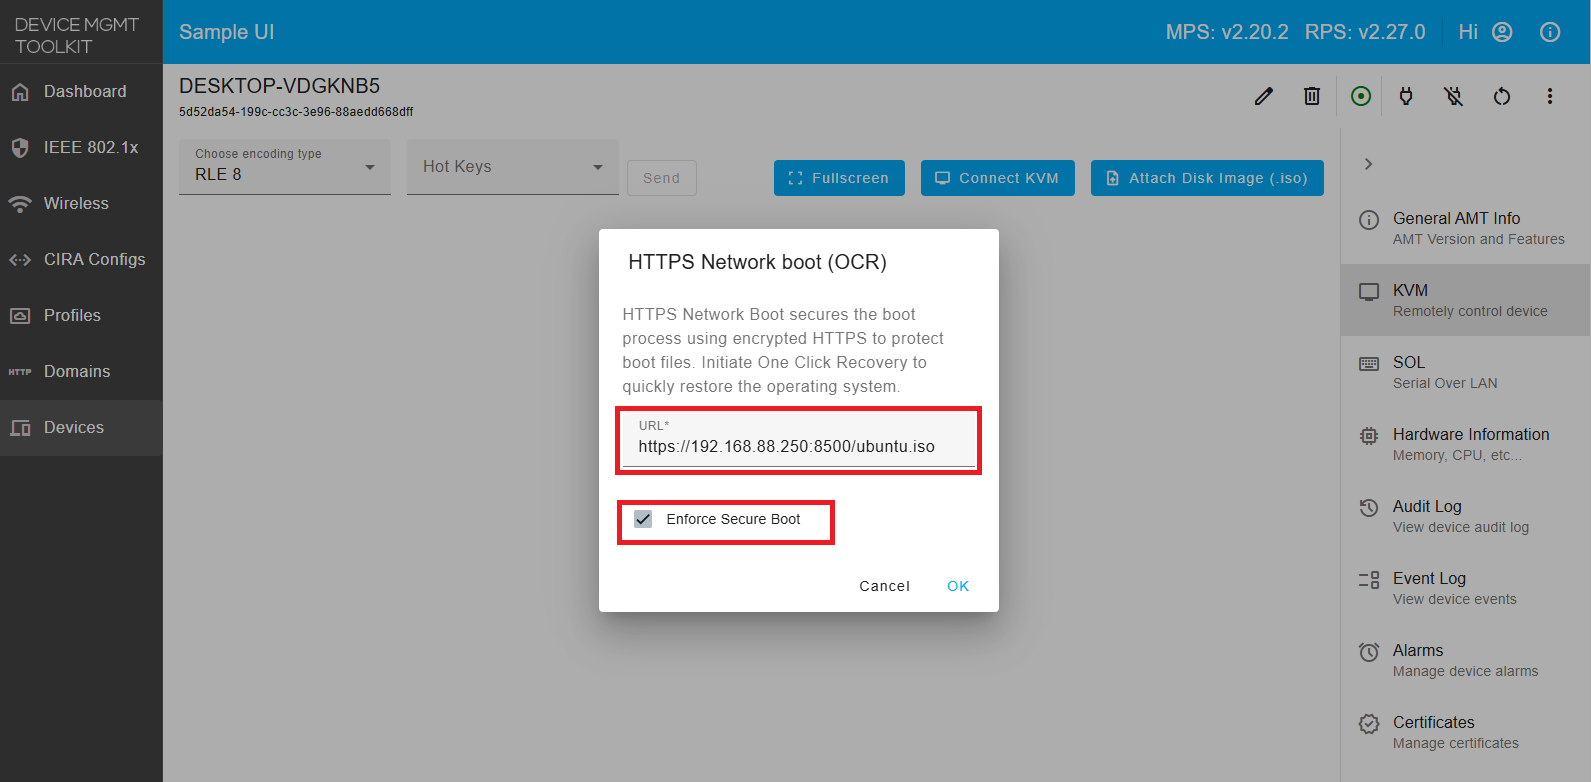Click the Alarms clock icon
The height and width of the screenshot is (782, 1591).
(1369, 652)
